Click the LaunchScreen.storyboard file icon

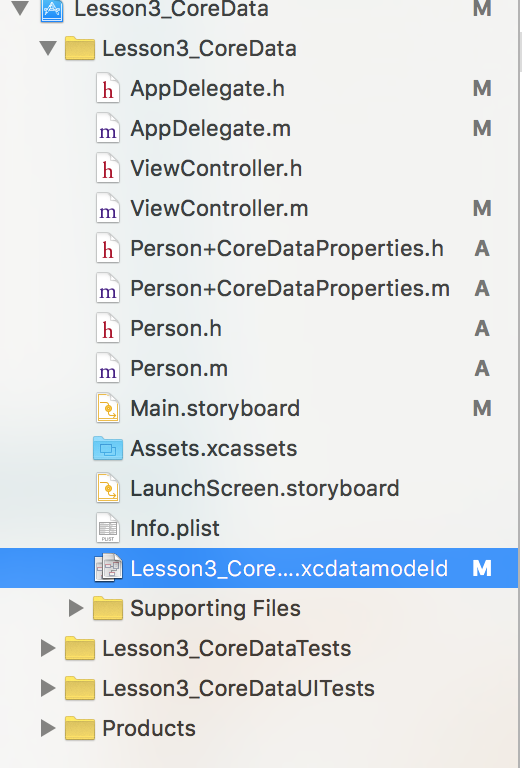coord(108,488)
